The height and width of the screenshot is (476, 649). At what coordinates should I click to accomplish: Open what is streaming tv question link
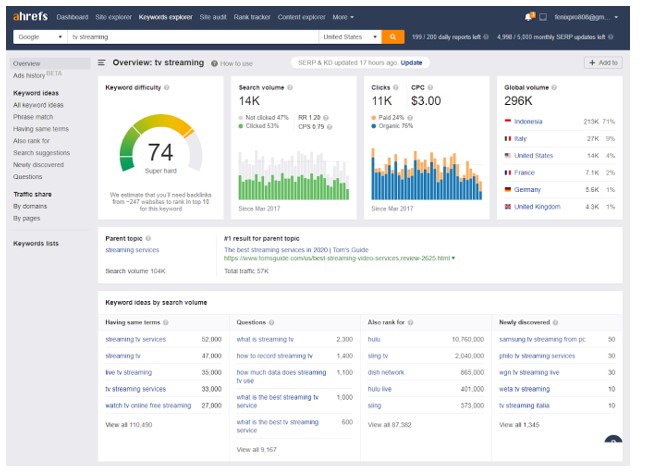click(265, 339)
